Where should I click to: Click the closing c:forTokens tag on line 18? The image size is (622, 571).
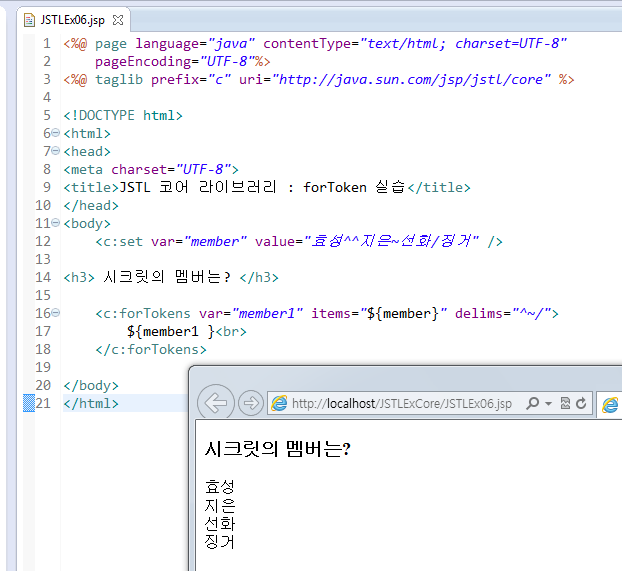pyautogui.click(x=151, y=349)
